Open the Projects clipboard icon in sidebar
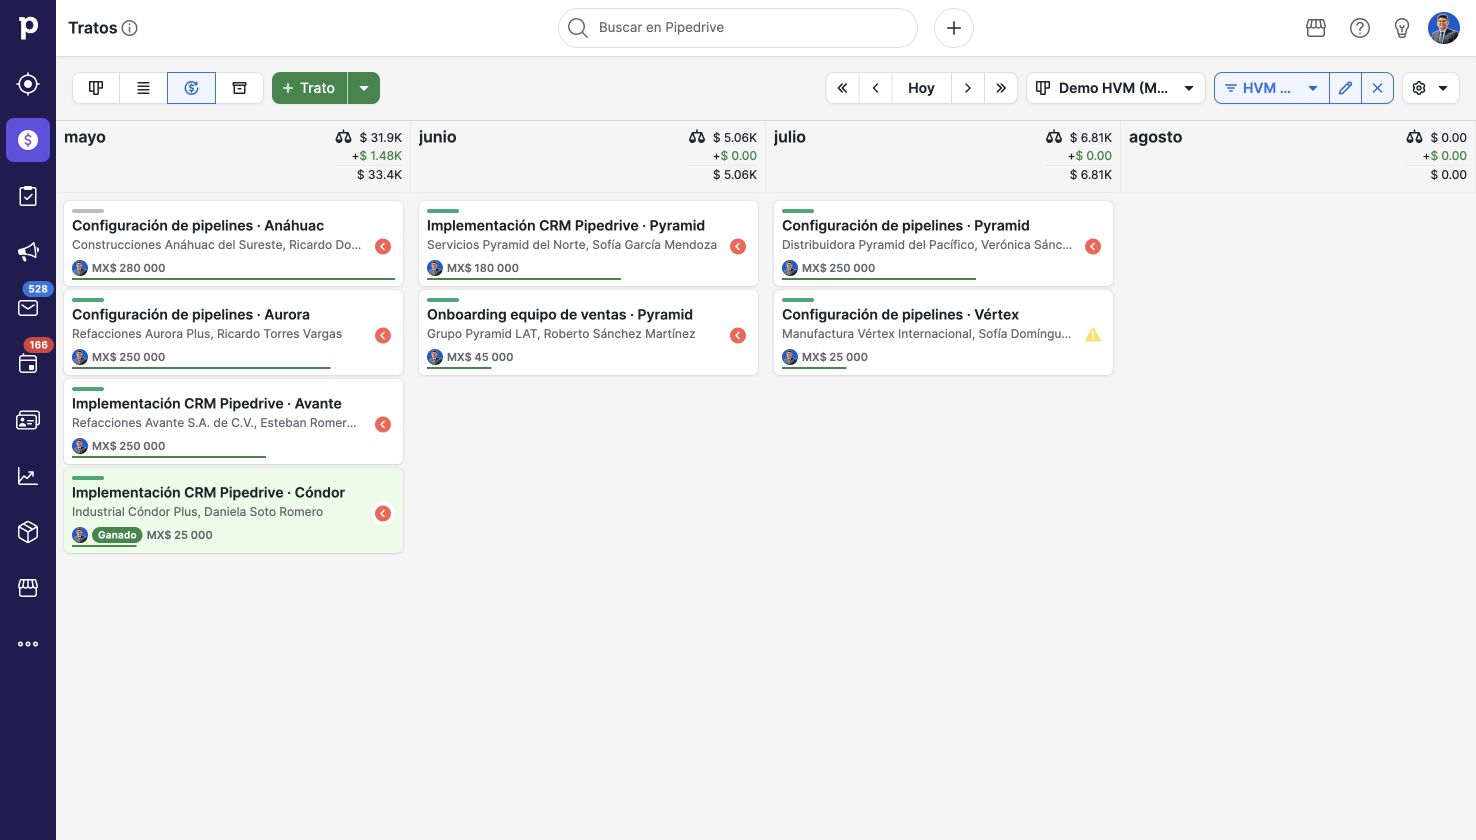 click(28, 196)
